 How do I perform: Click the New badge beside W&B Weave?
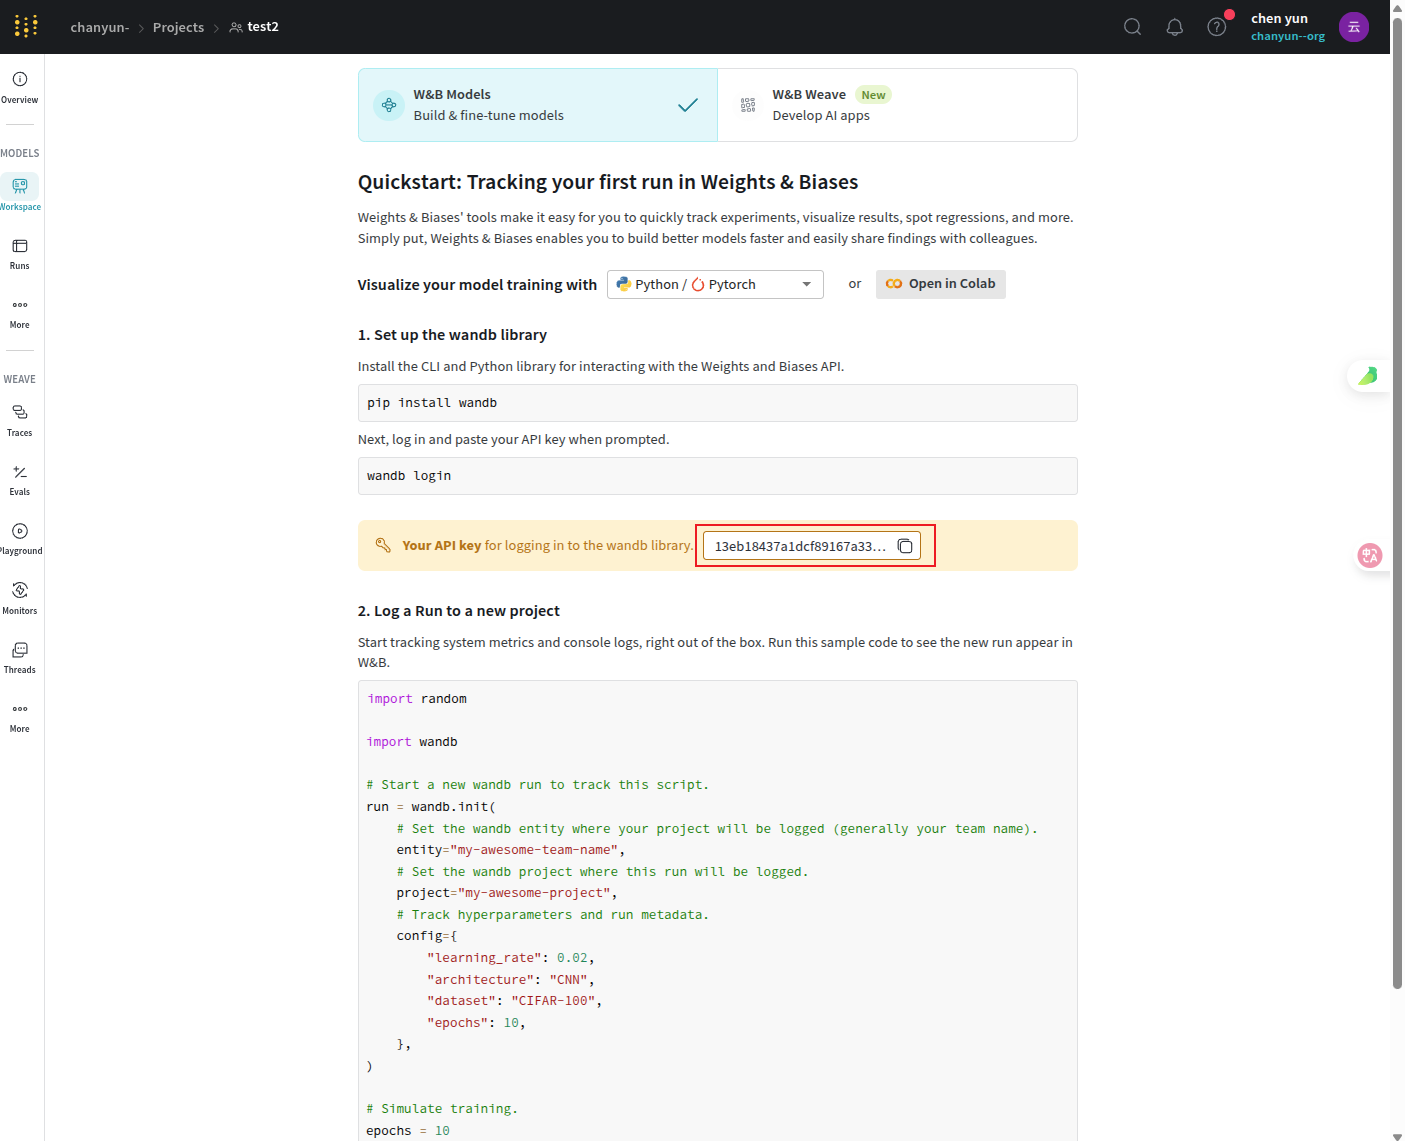click(873, 95)
